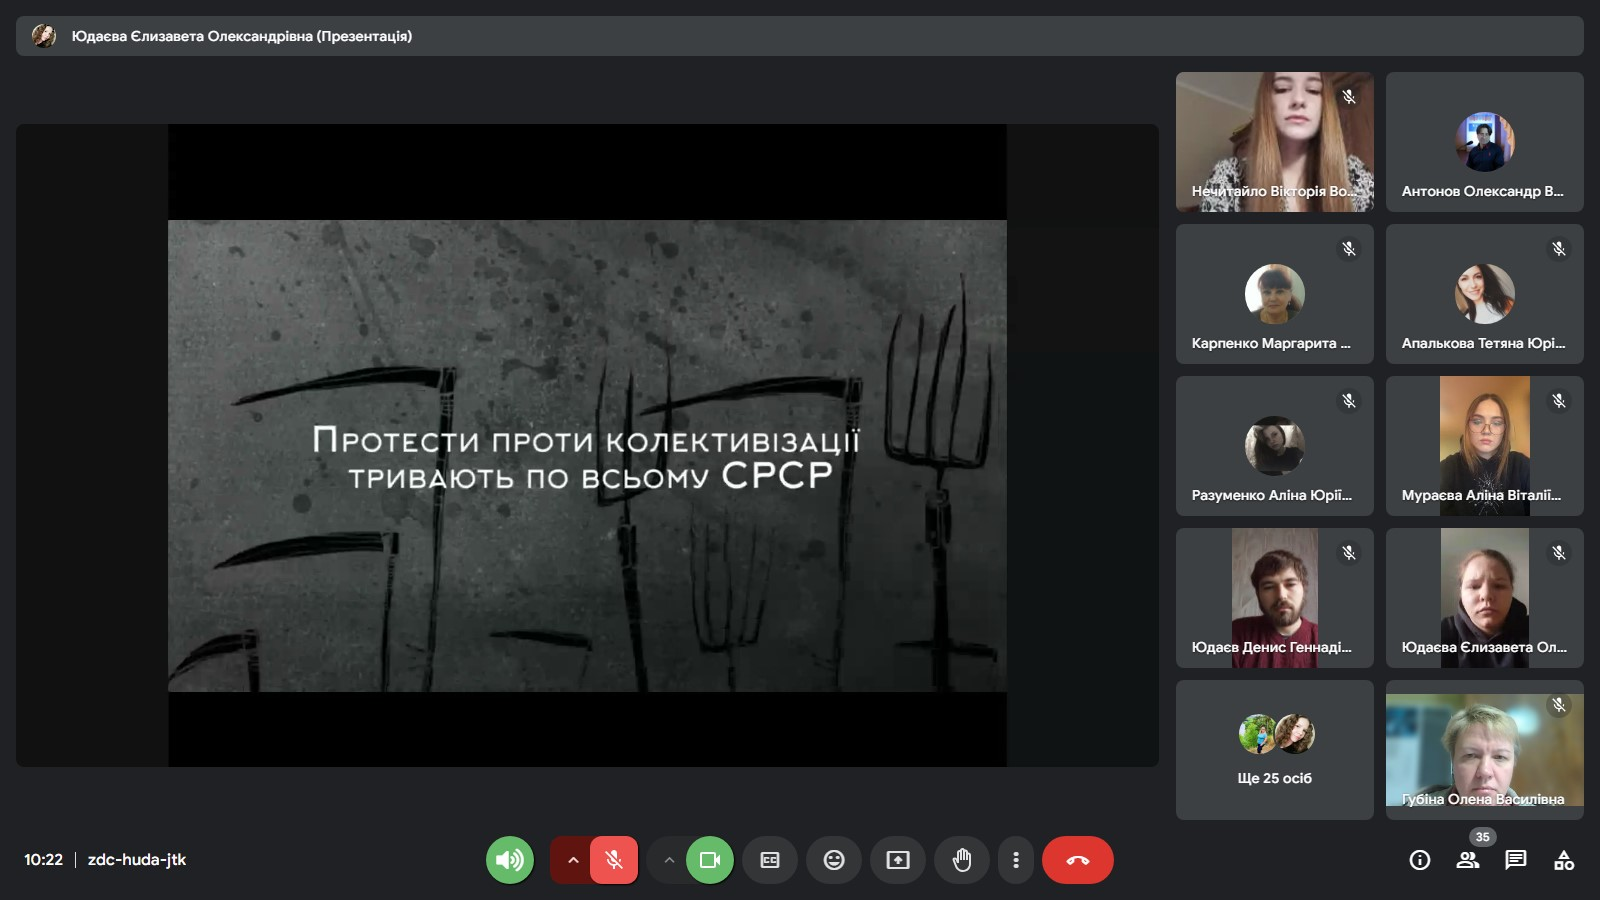This screenshot has width=1600, height=900.
Task: Open the emoji reactions button
Action: click(834, 860)
